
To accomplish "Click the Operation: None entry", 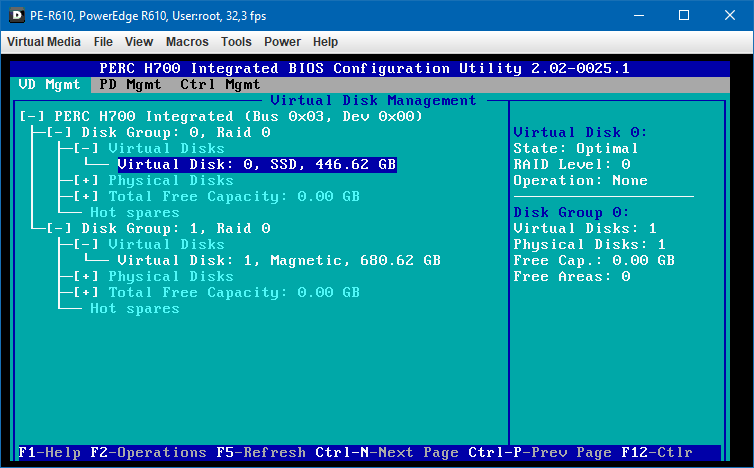I will pos(580,180).
